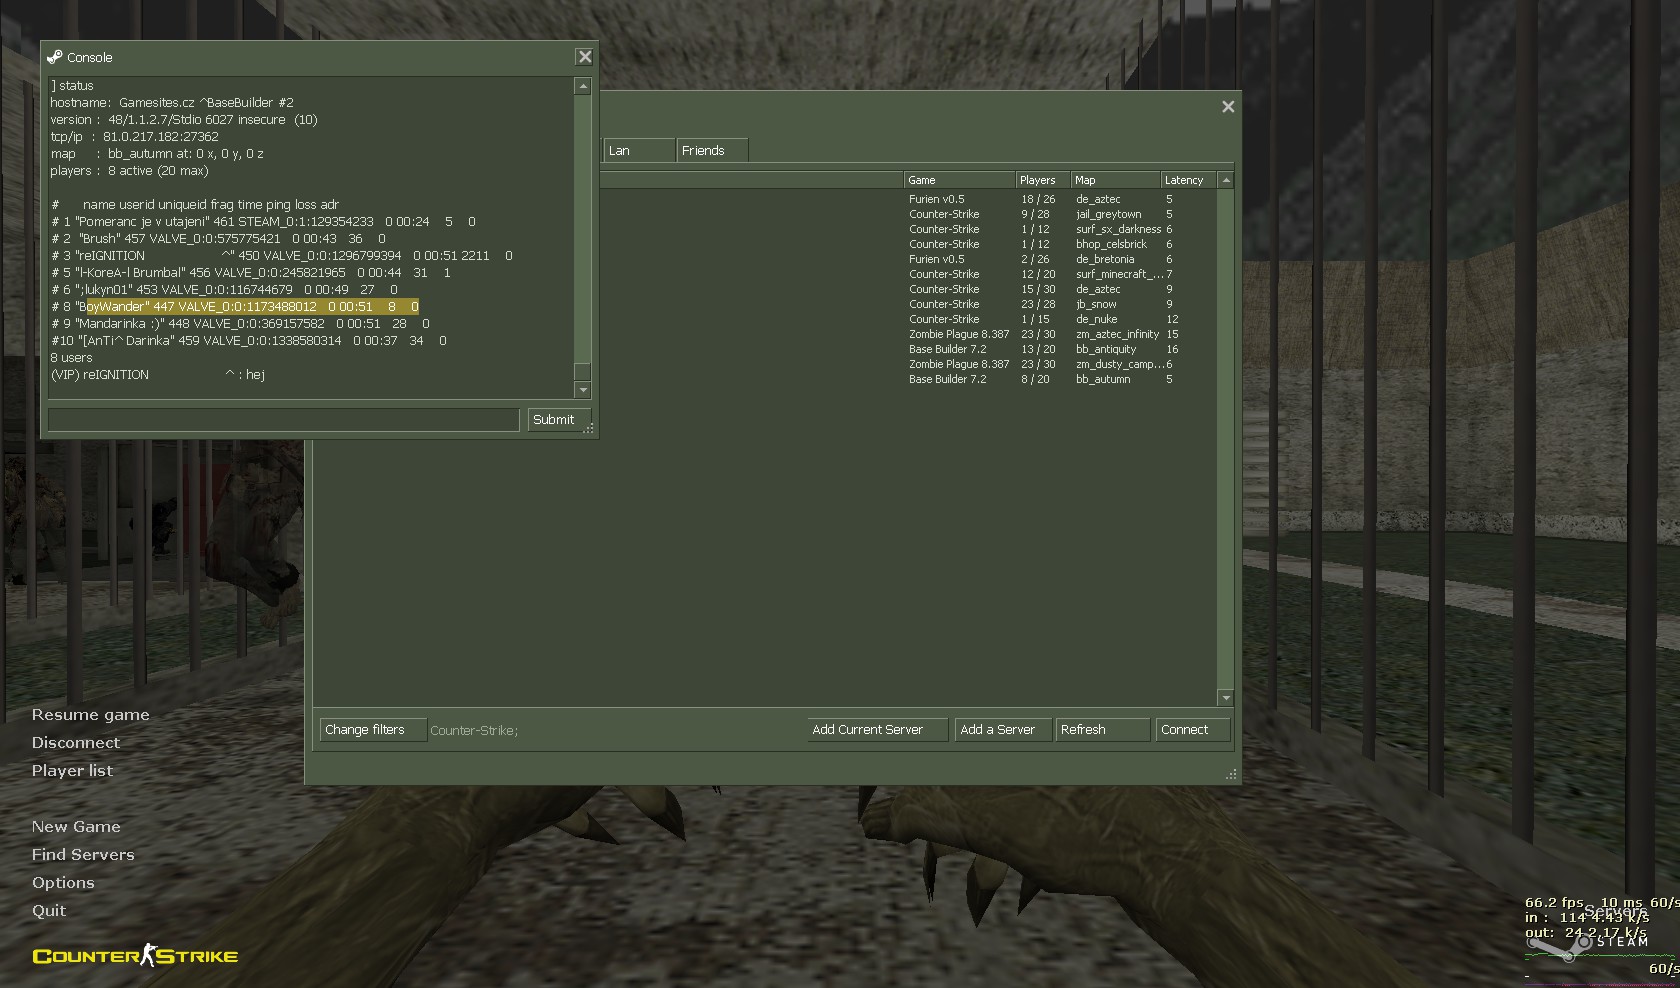Screen dimensions: 1680x988
Task: Refresh the server list
Action: tap(1102, 730)
